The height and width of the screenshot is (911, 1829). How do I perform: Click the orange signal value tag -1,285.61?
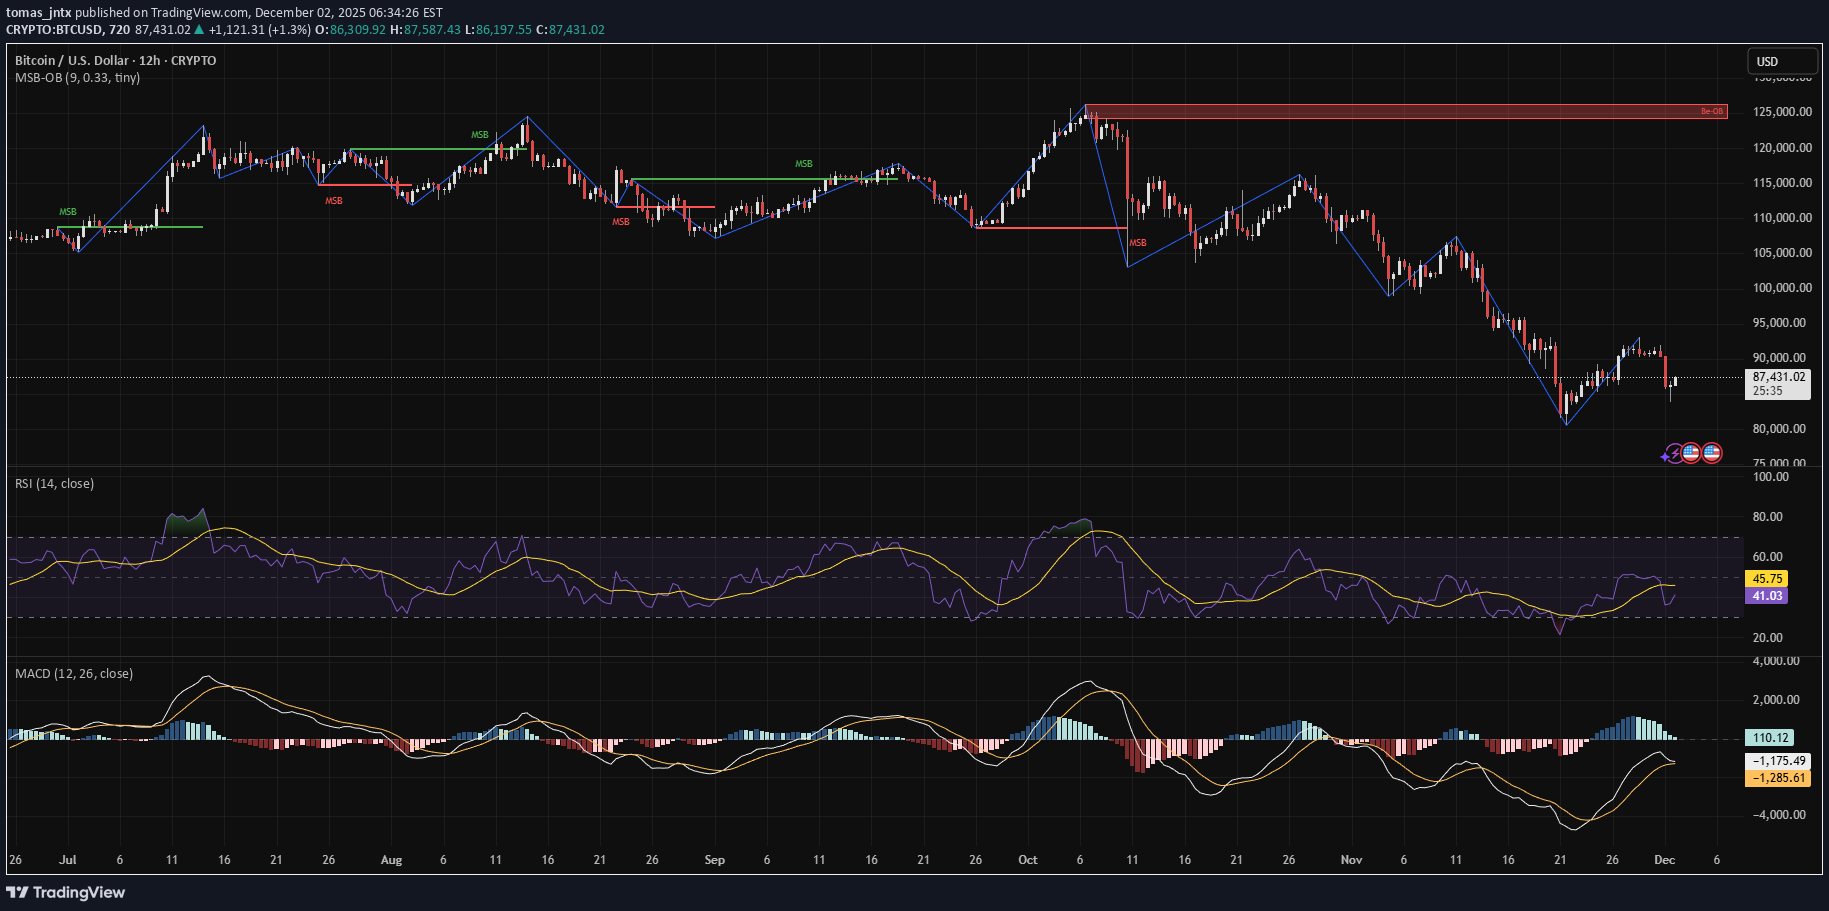[x=1778, y=778]
